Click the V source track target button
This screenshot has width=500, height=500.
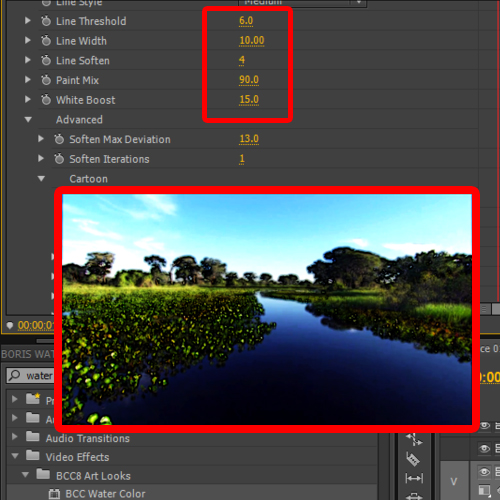pyautogui.click(x=454, y=481)
